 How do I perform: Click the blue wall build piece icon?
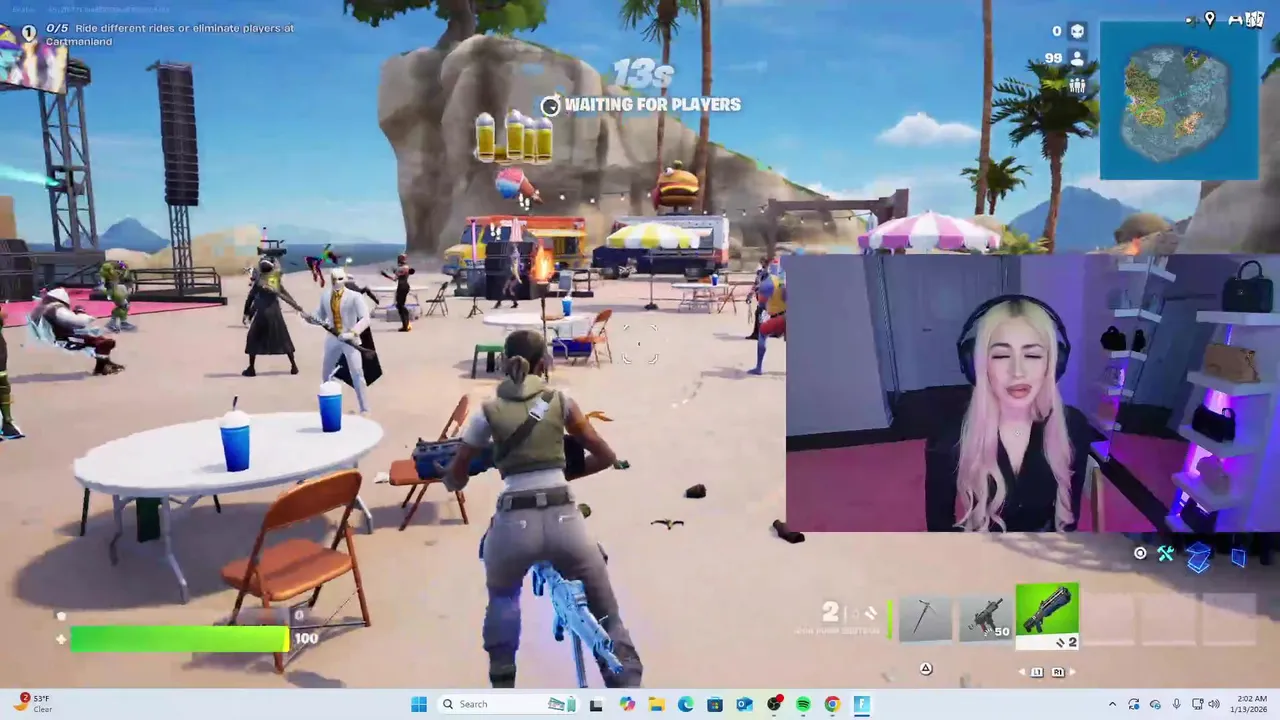[x=1238, y=558]
